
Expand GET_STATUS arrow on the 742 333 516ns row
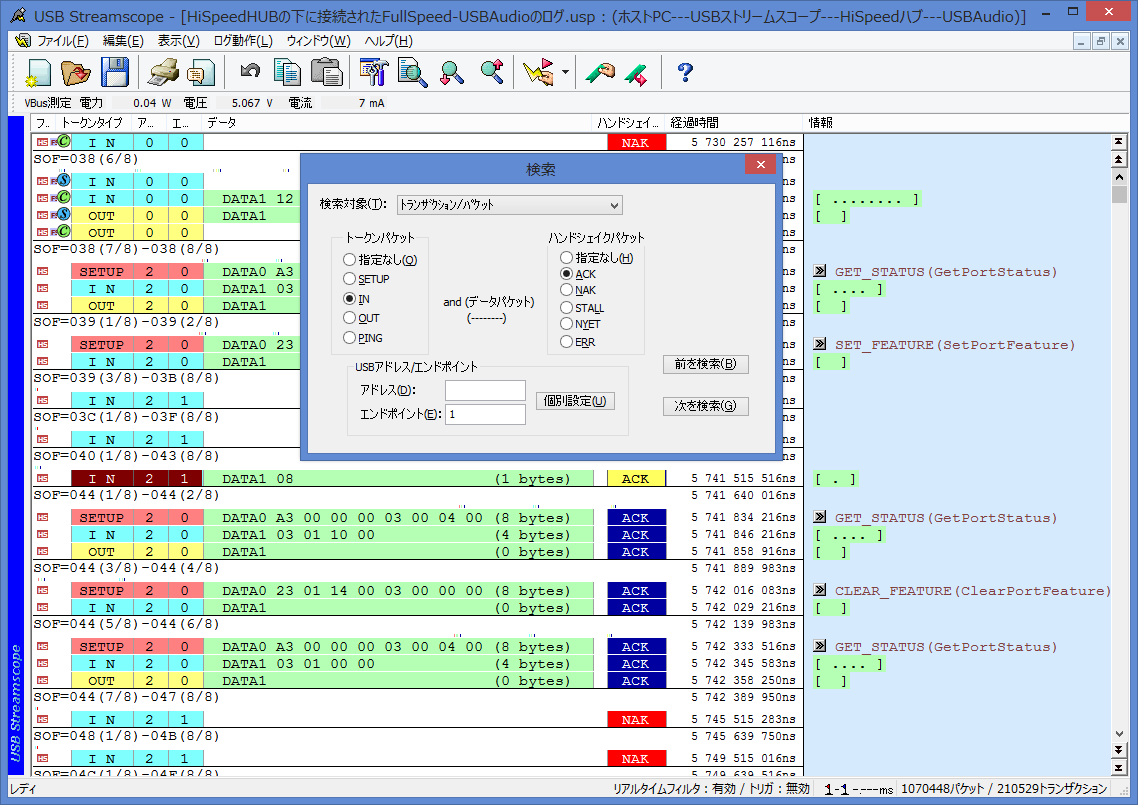click(x=820, y=646)
